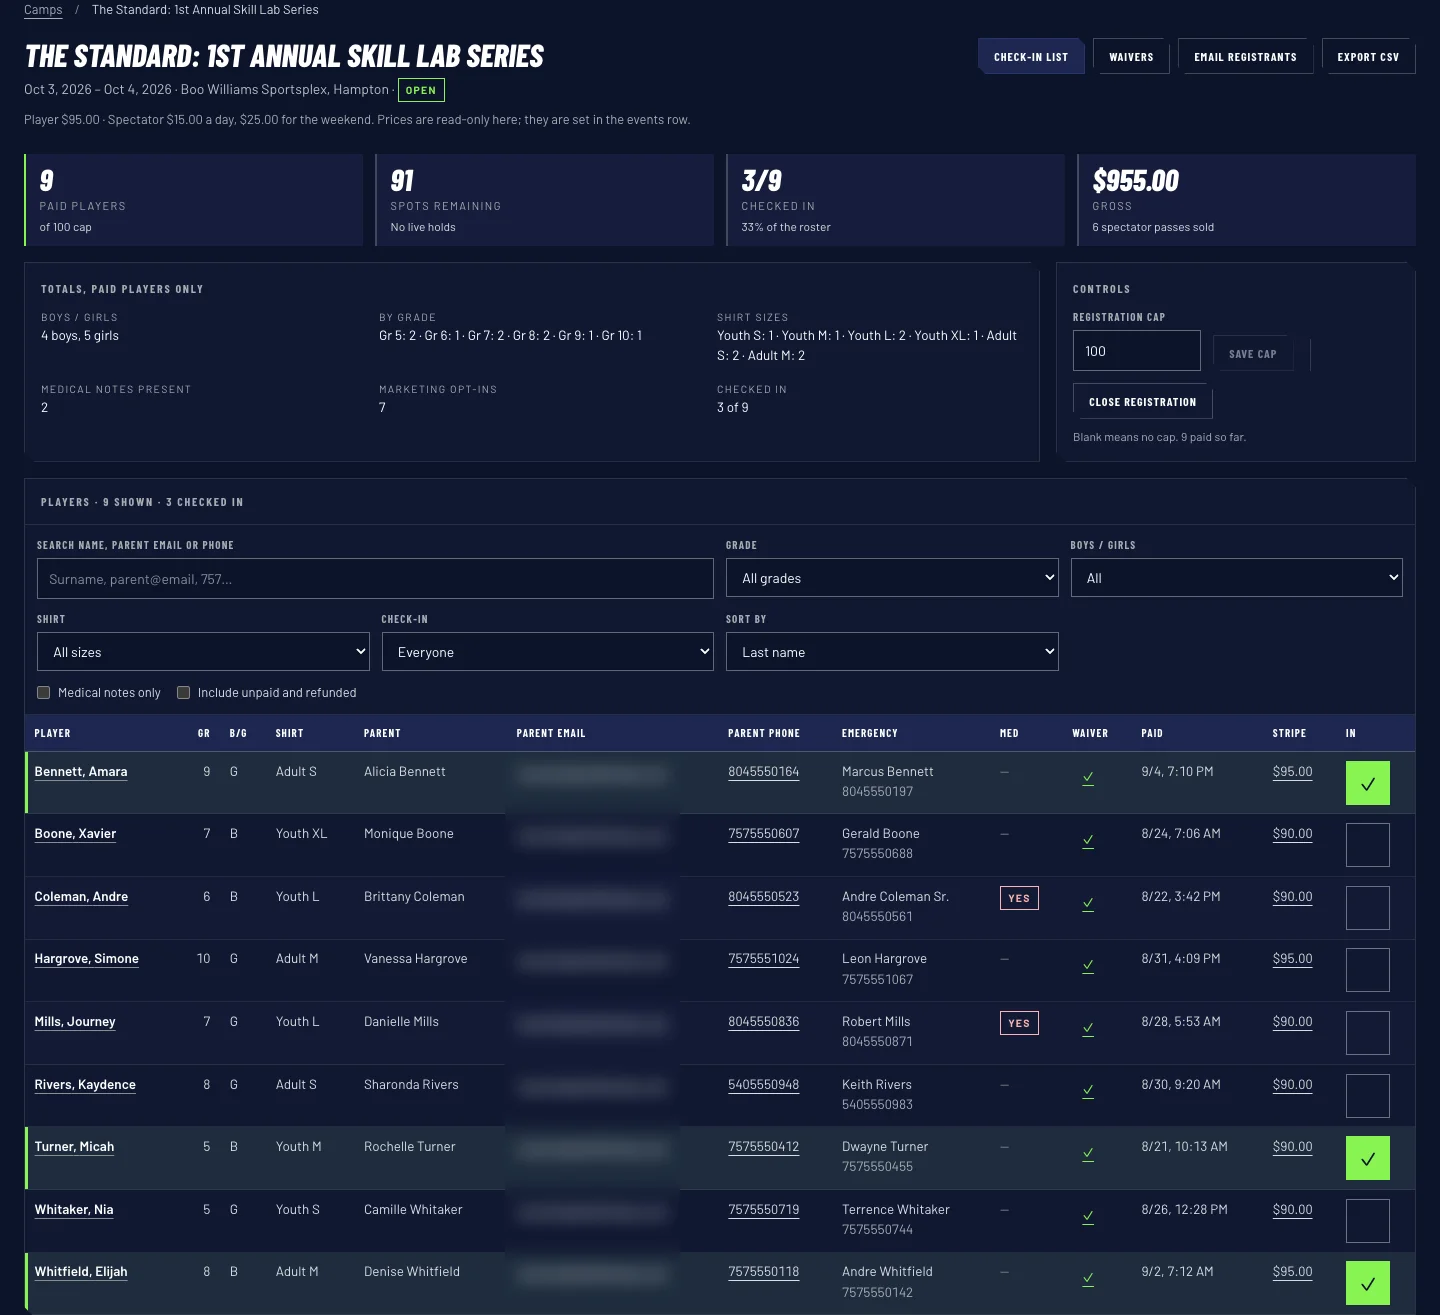Screen dimensions: 1440x1315
Task: Go to Waivers page
Action: 1131,57
